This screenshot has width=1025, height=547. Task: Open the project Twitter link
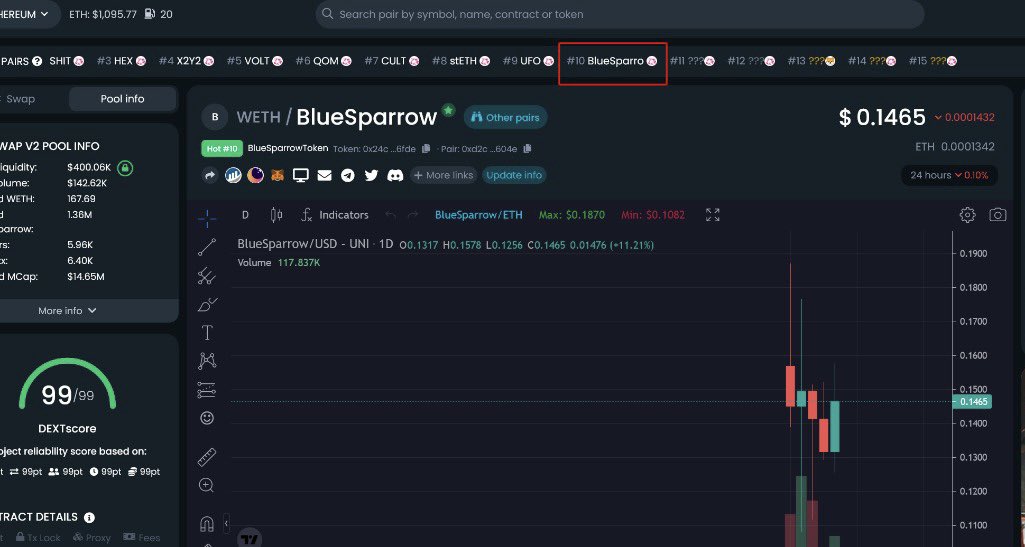coord(371,175)
